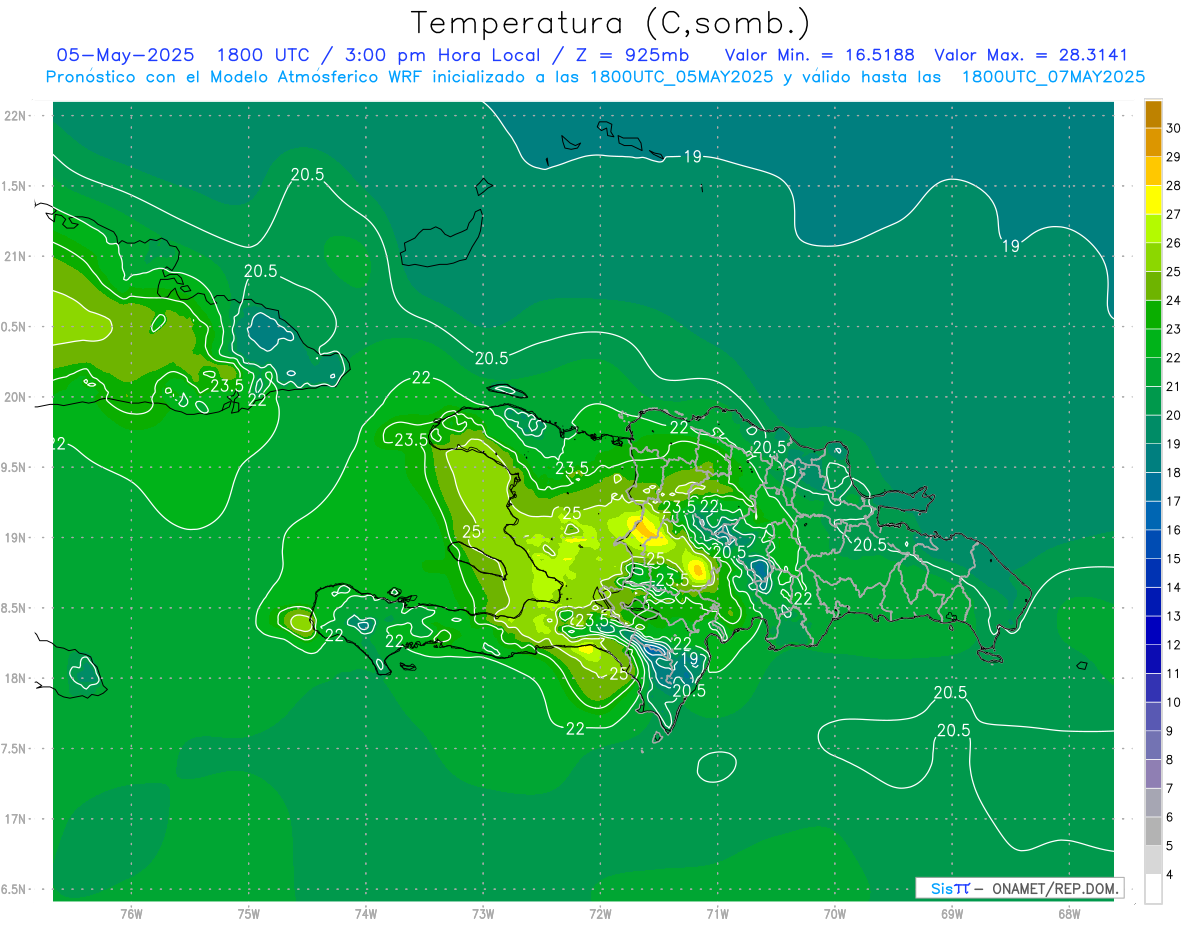Click the '74W' longitude axis label

366,913
